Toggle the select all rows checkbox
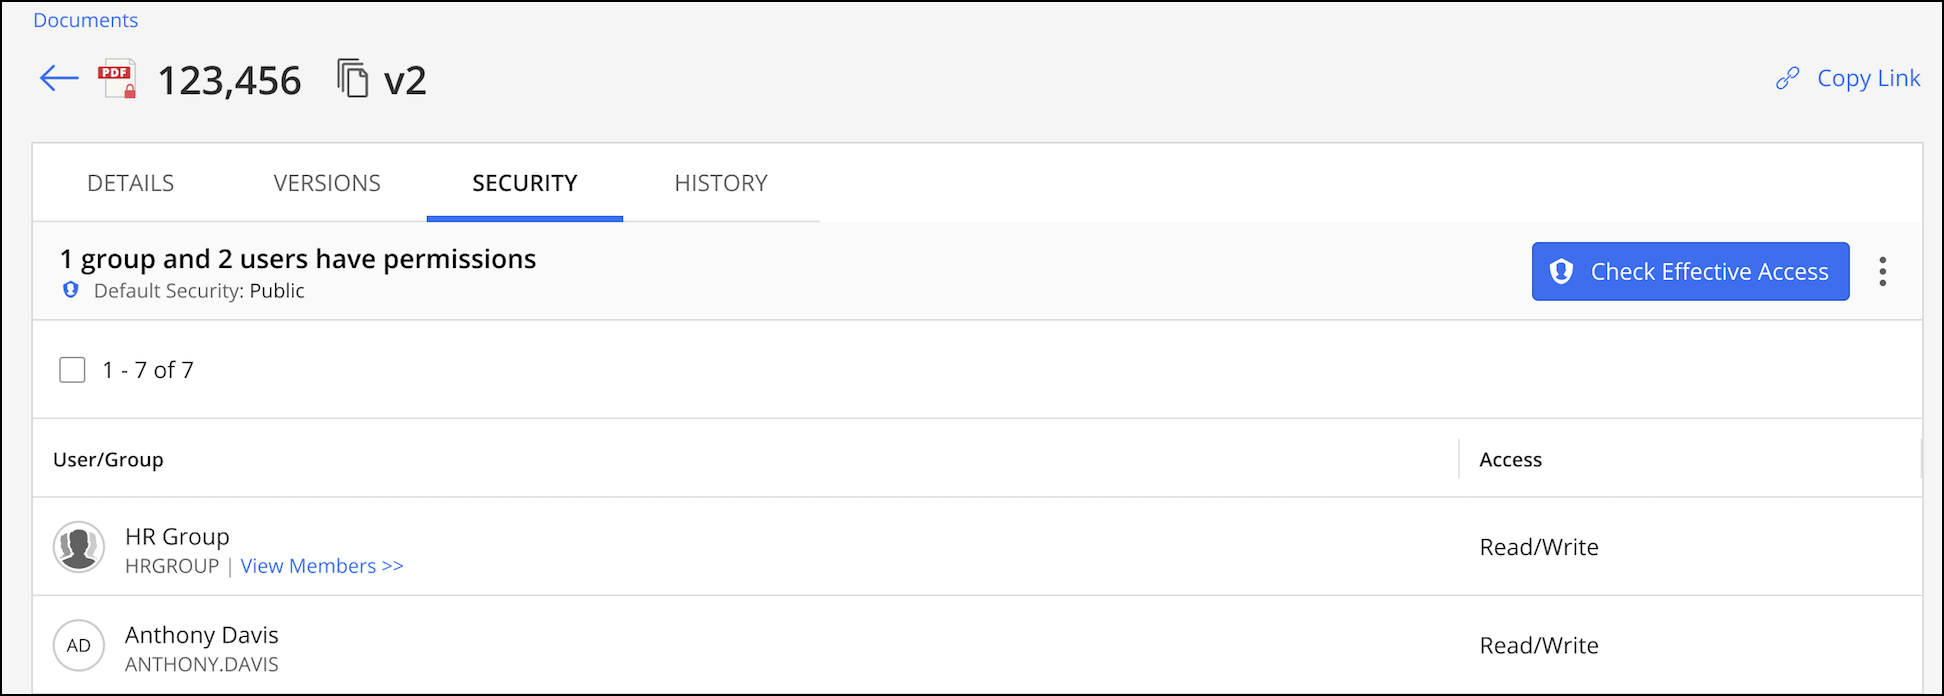The image size is (1944, 696). (72, 370)
